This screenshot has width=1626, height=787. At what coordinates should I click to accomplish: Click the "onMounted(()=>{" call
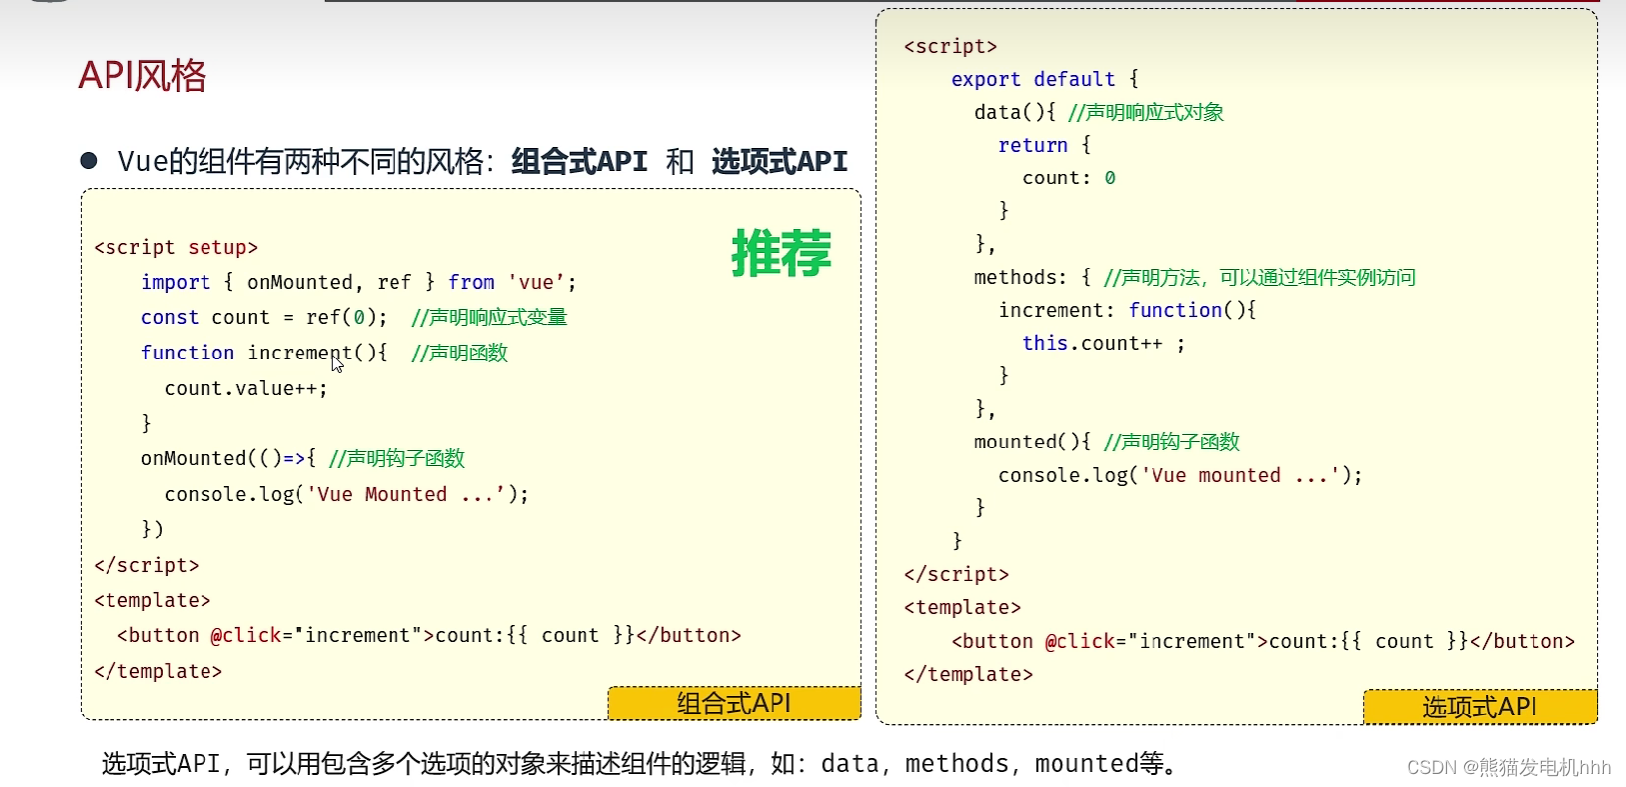click(x=228, y=458)
